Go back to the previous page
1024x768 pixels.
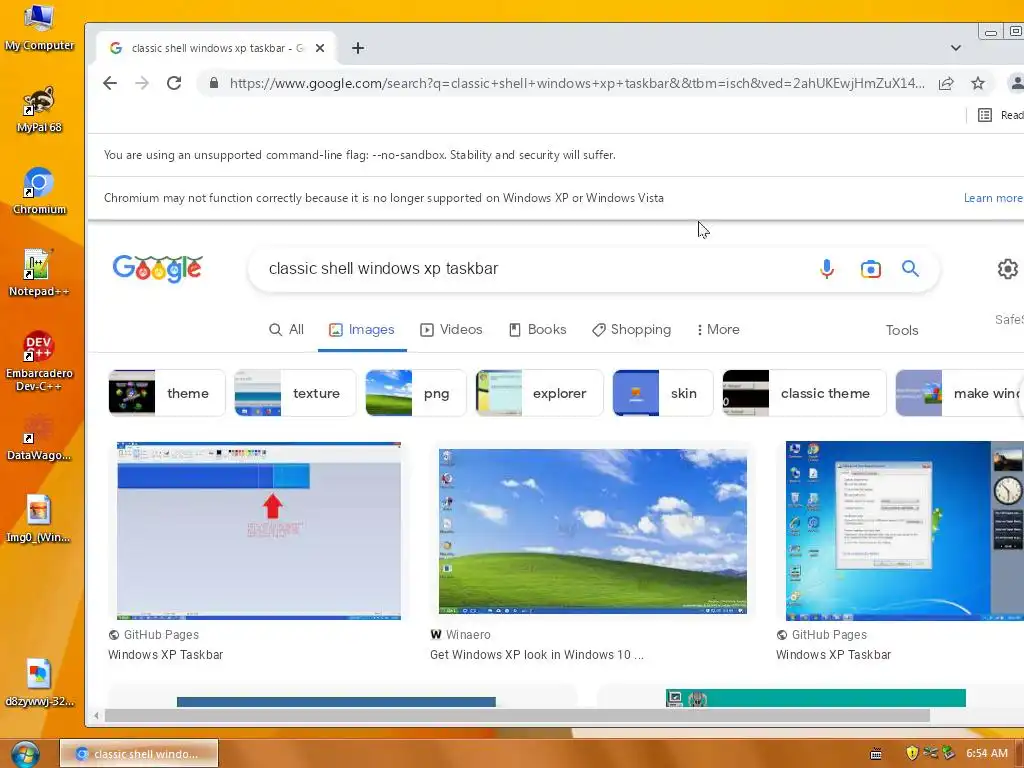110,83
